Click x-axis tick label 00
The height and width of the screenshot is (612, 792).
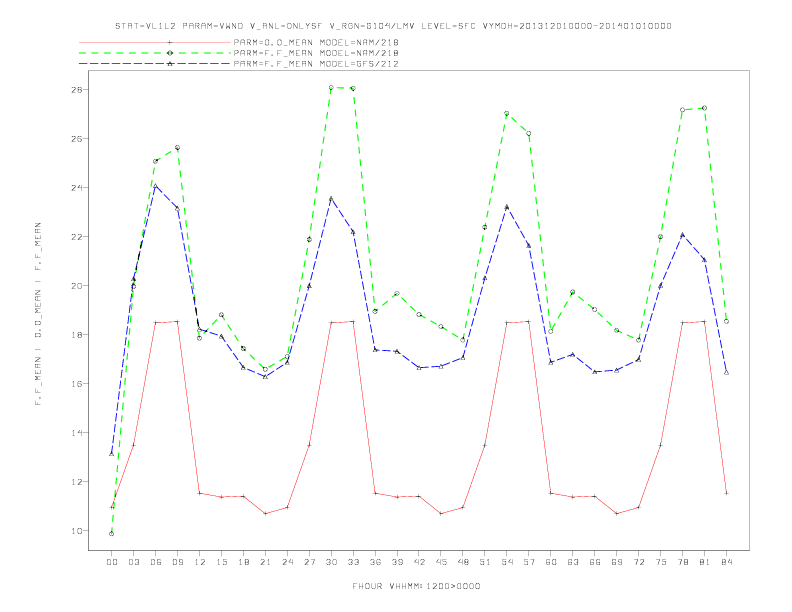point(112,562)
